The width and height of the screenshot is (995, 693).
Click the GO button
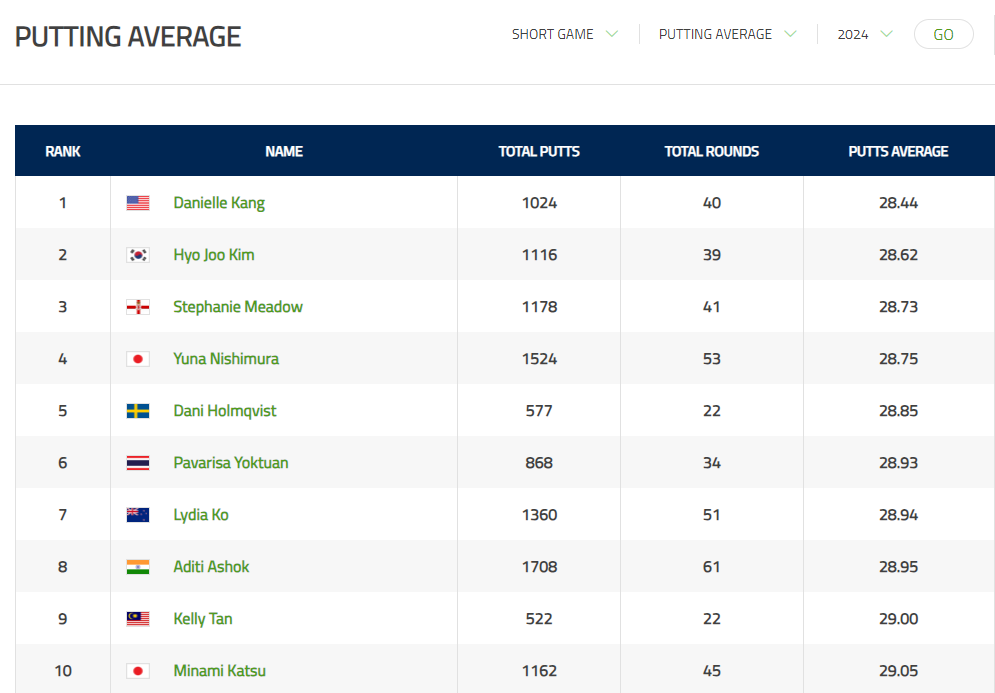944,34
